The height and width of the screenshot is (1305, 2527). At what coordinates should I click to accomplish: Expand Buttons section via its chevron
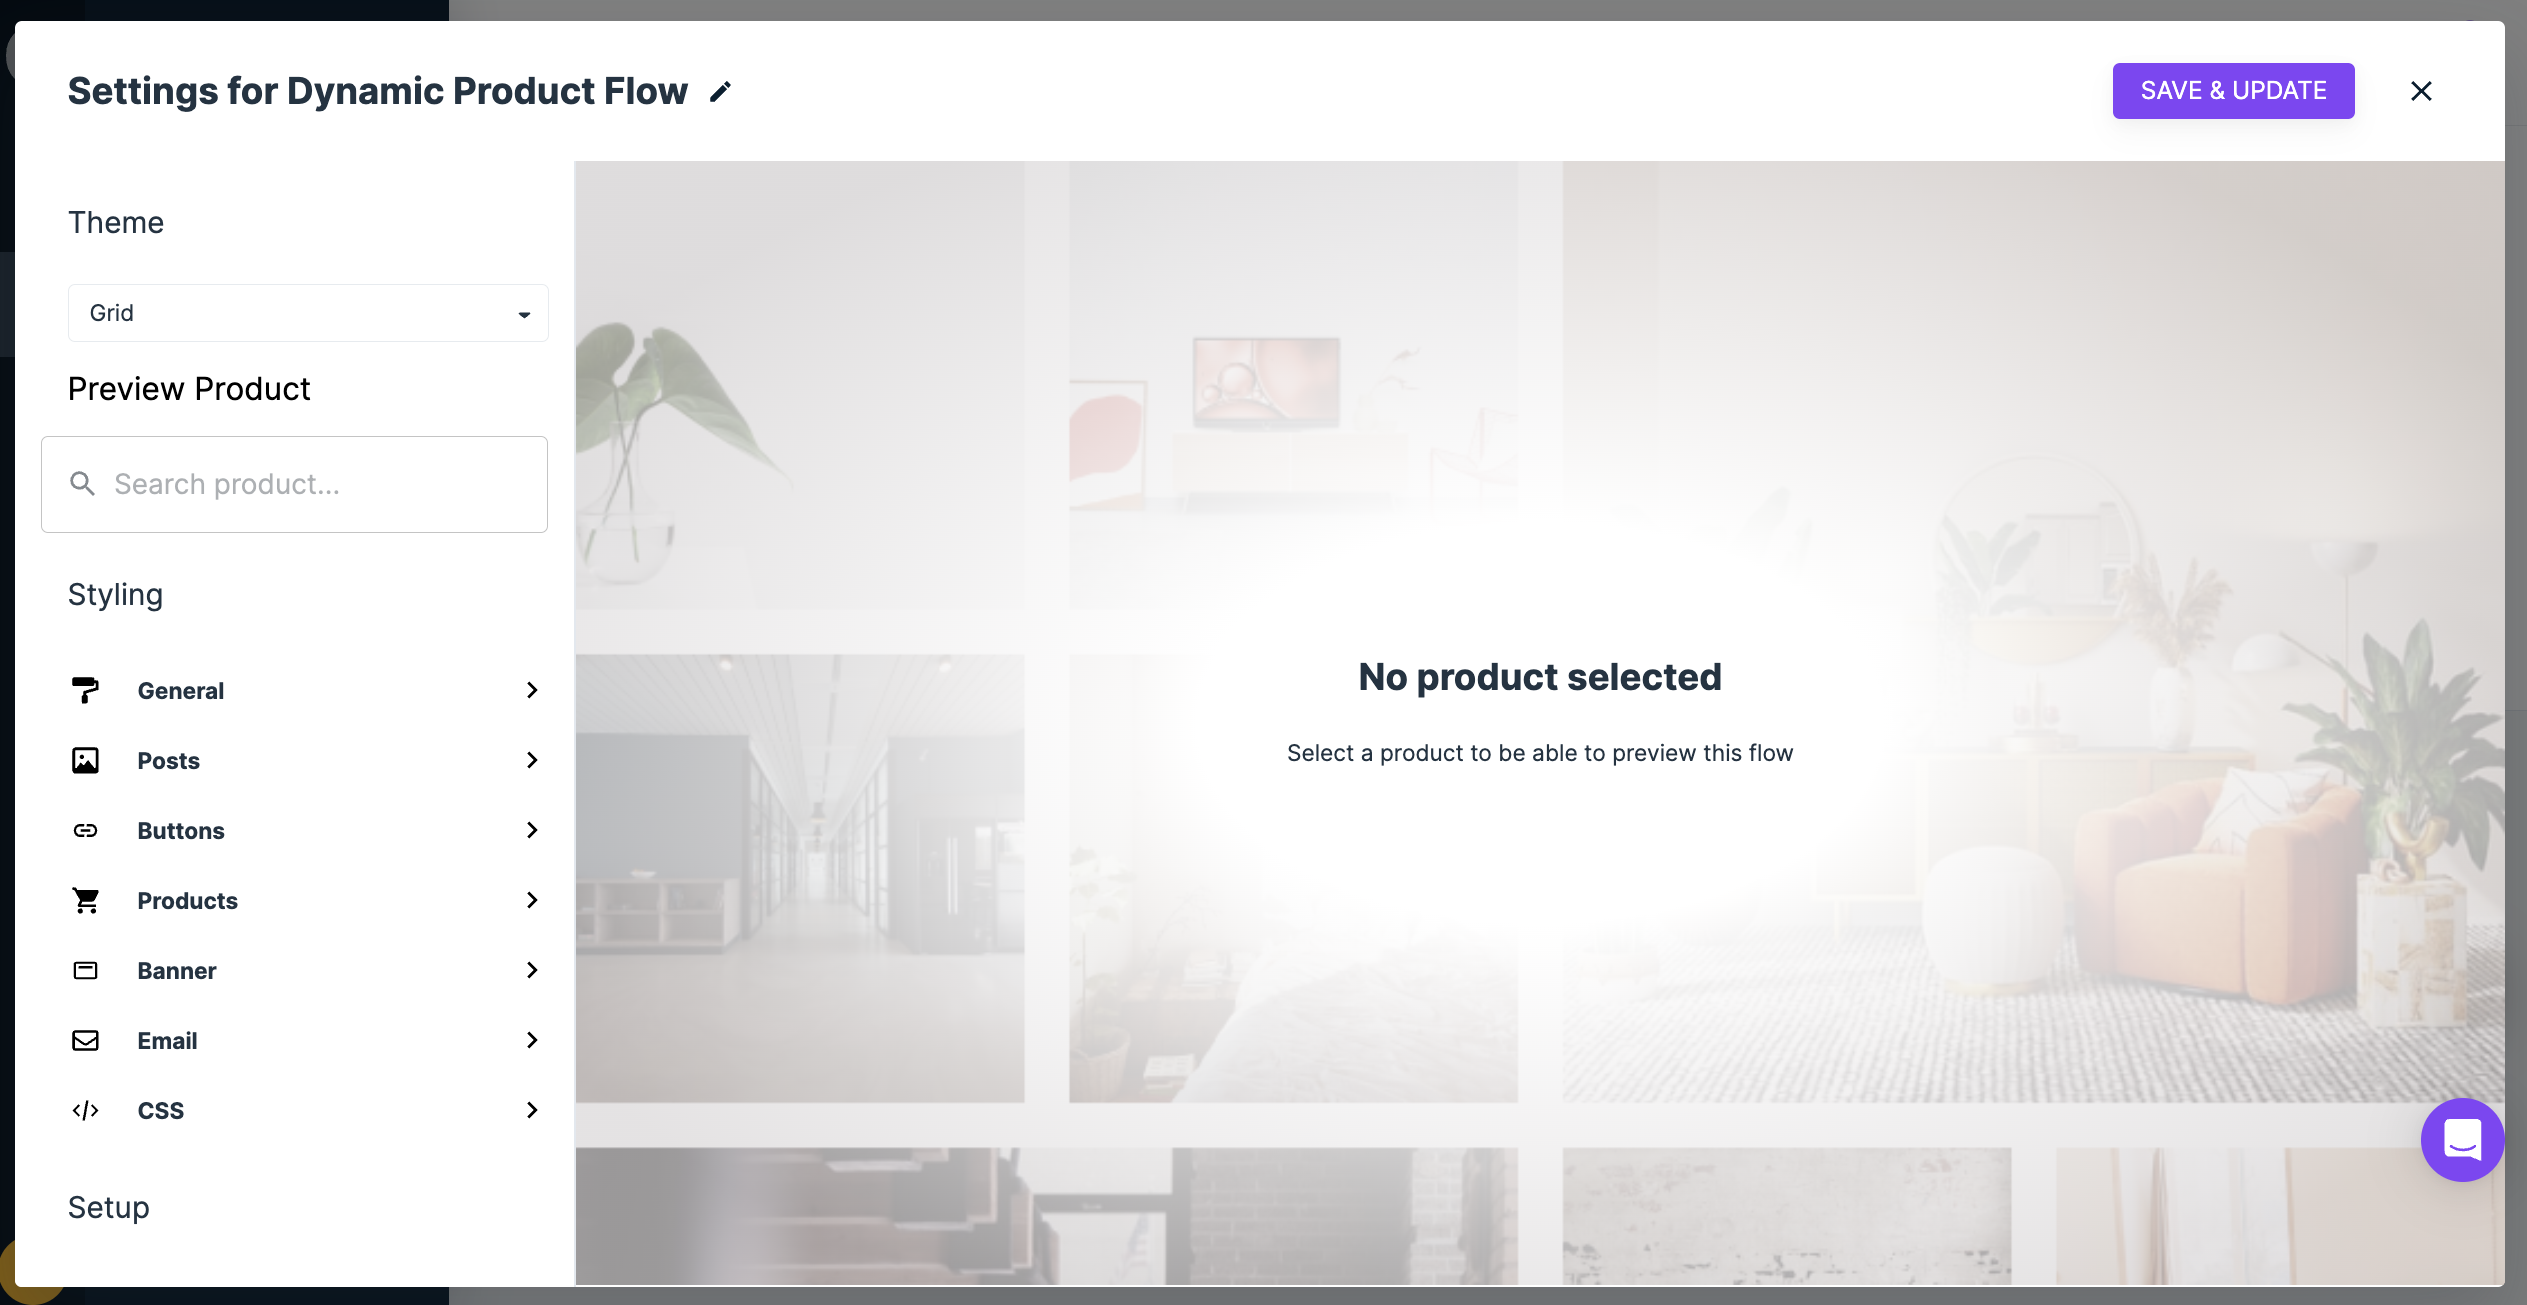(x=532, y=830)
